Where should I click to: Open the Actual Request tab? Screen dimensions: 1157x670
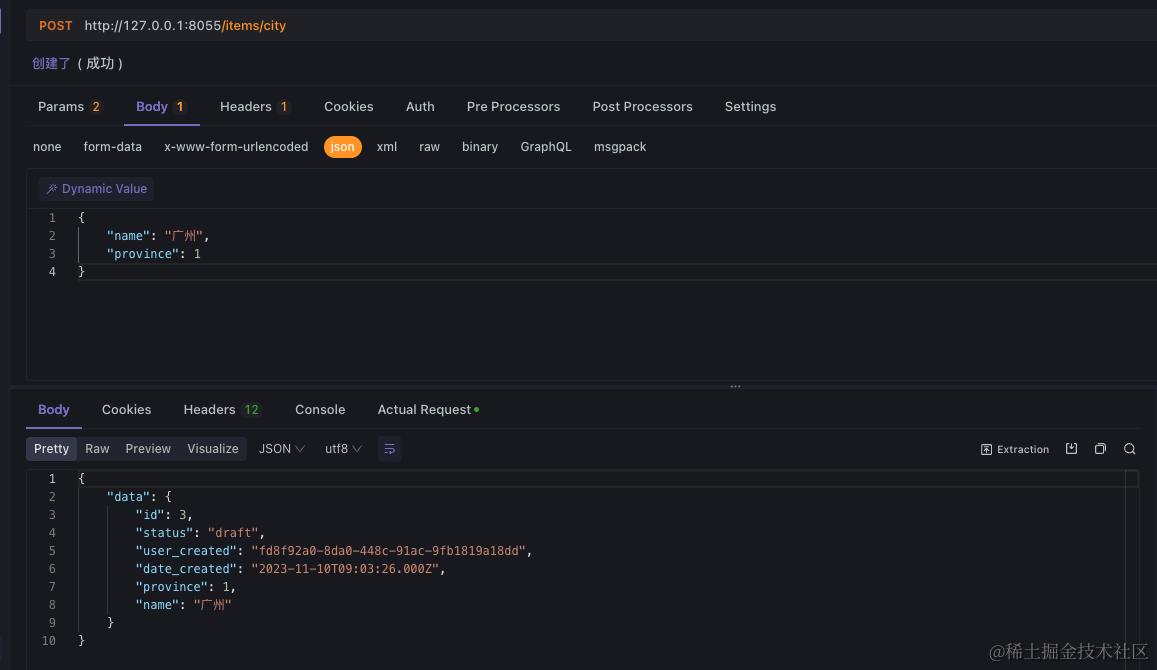click(423, 409)
